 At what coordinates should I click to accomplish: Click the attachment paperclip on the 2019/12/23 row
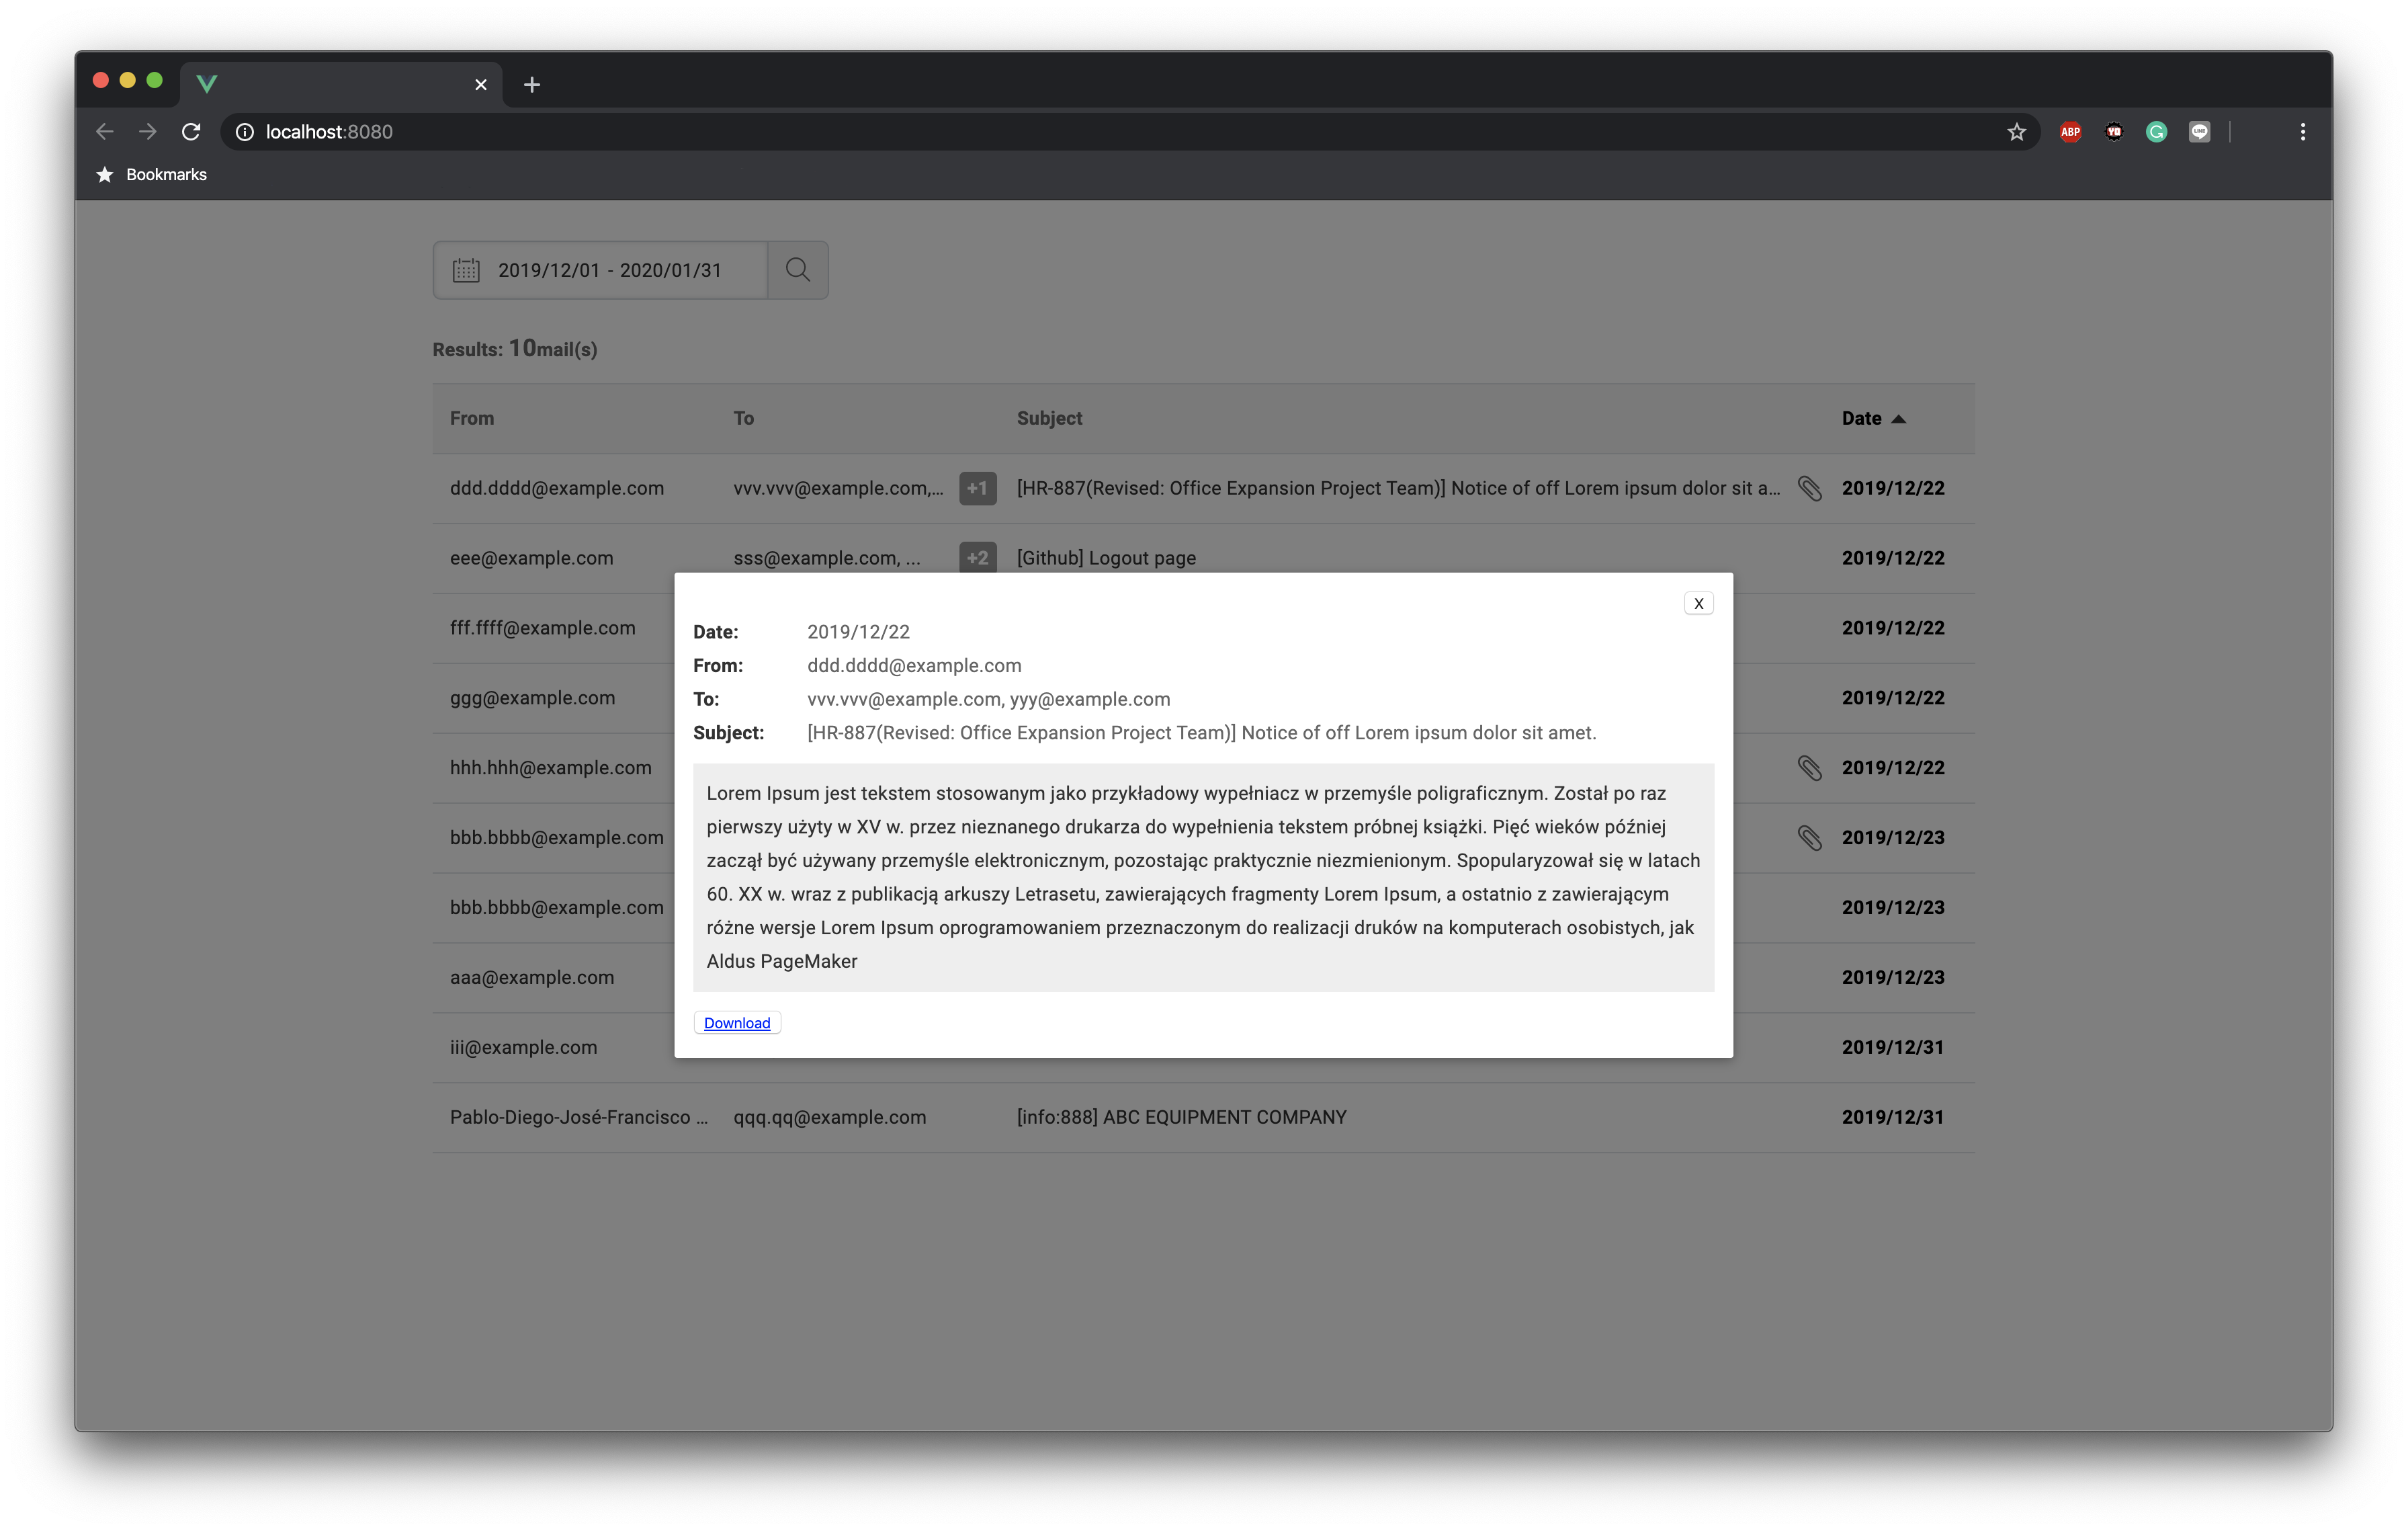coord(1809,837)
